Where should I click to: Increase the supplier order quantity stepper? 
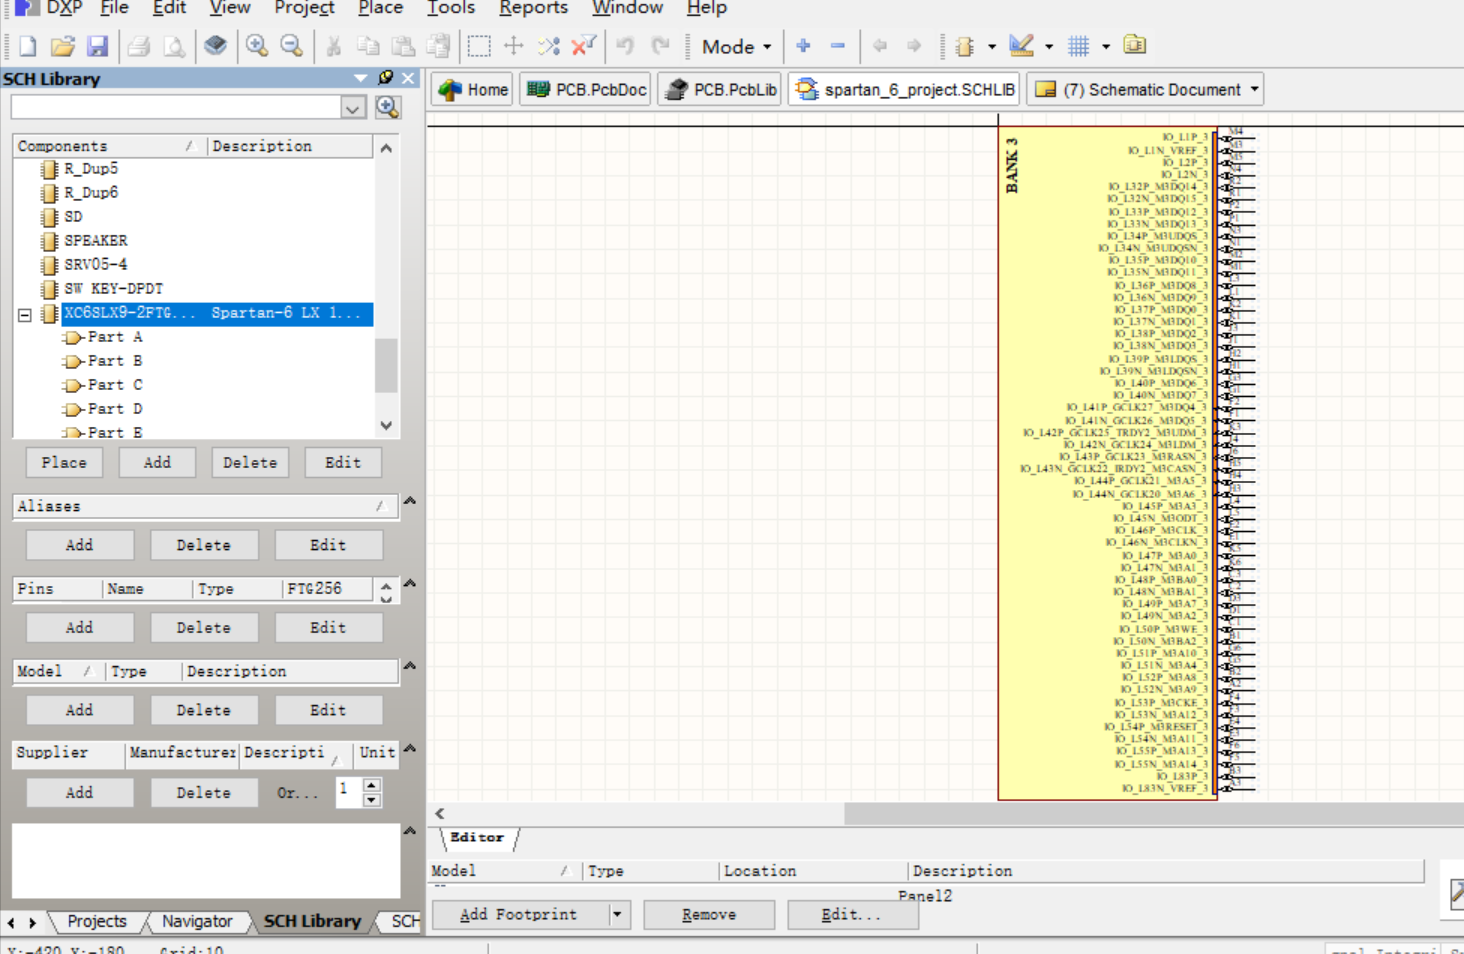pos(372,786)
